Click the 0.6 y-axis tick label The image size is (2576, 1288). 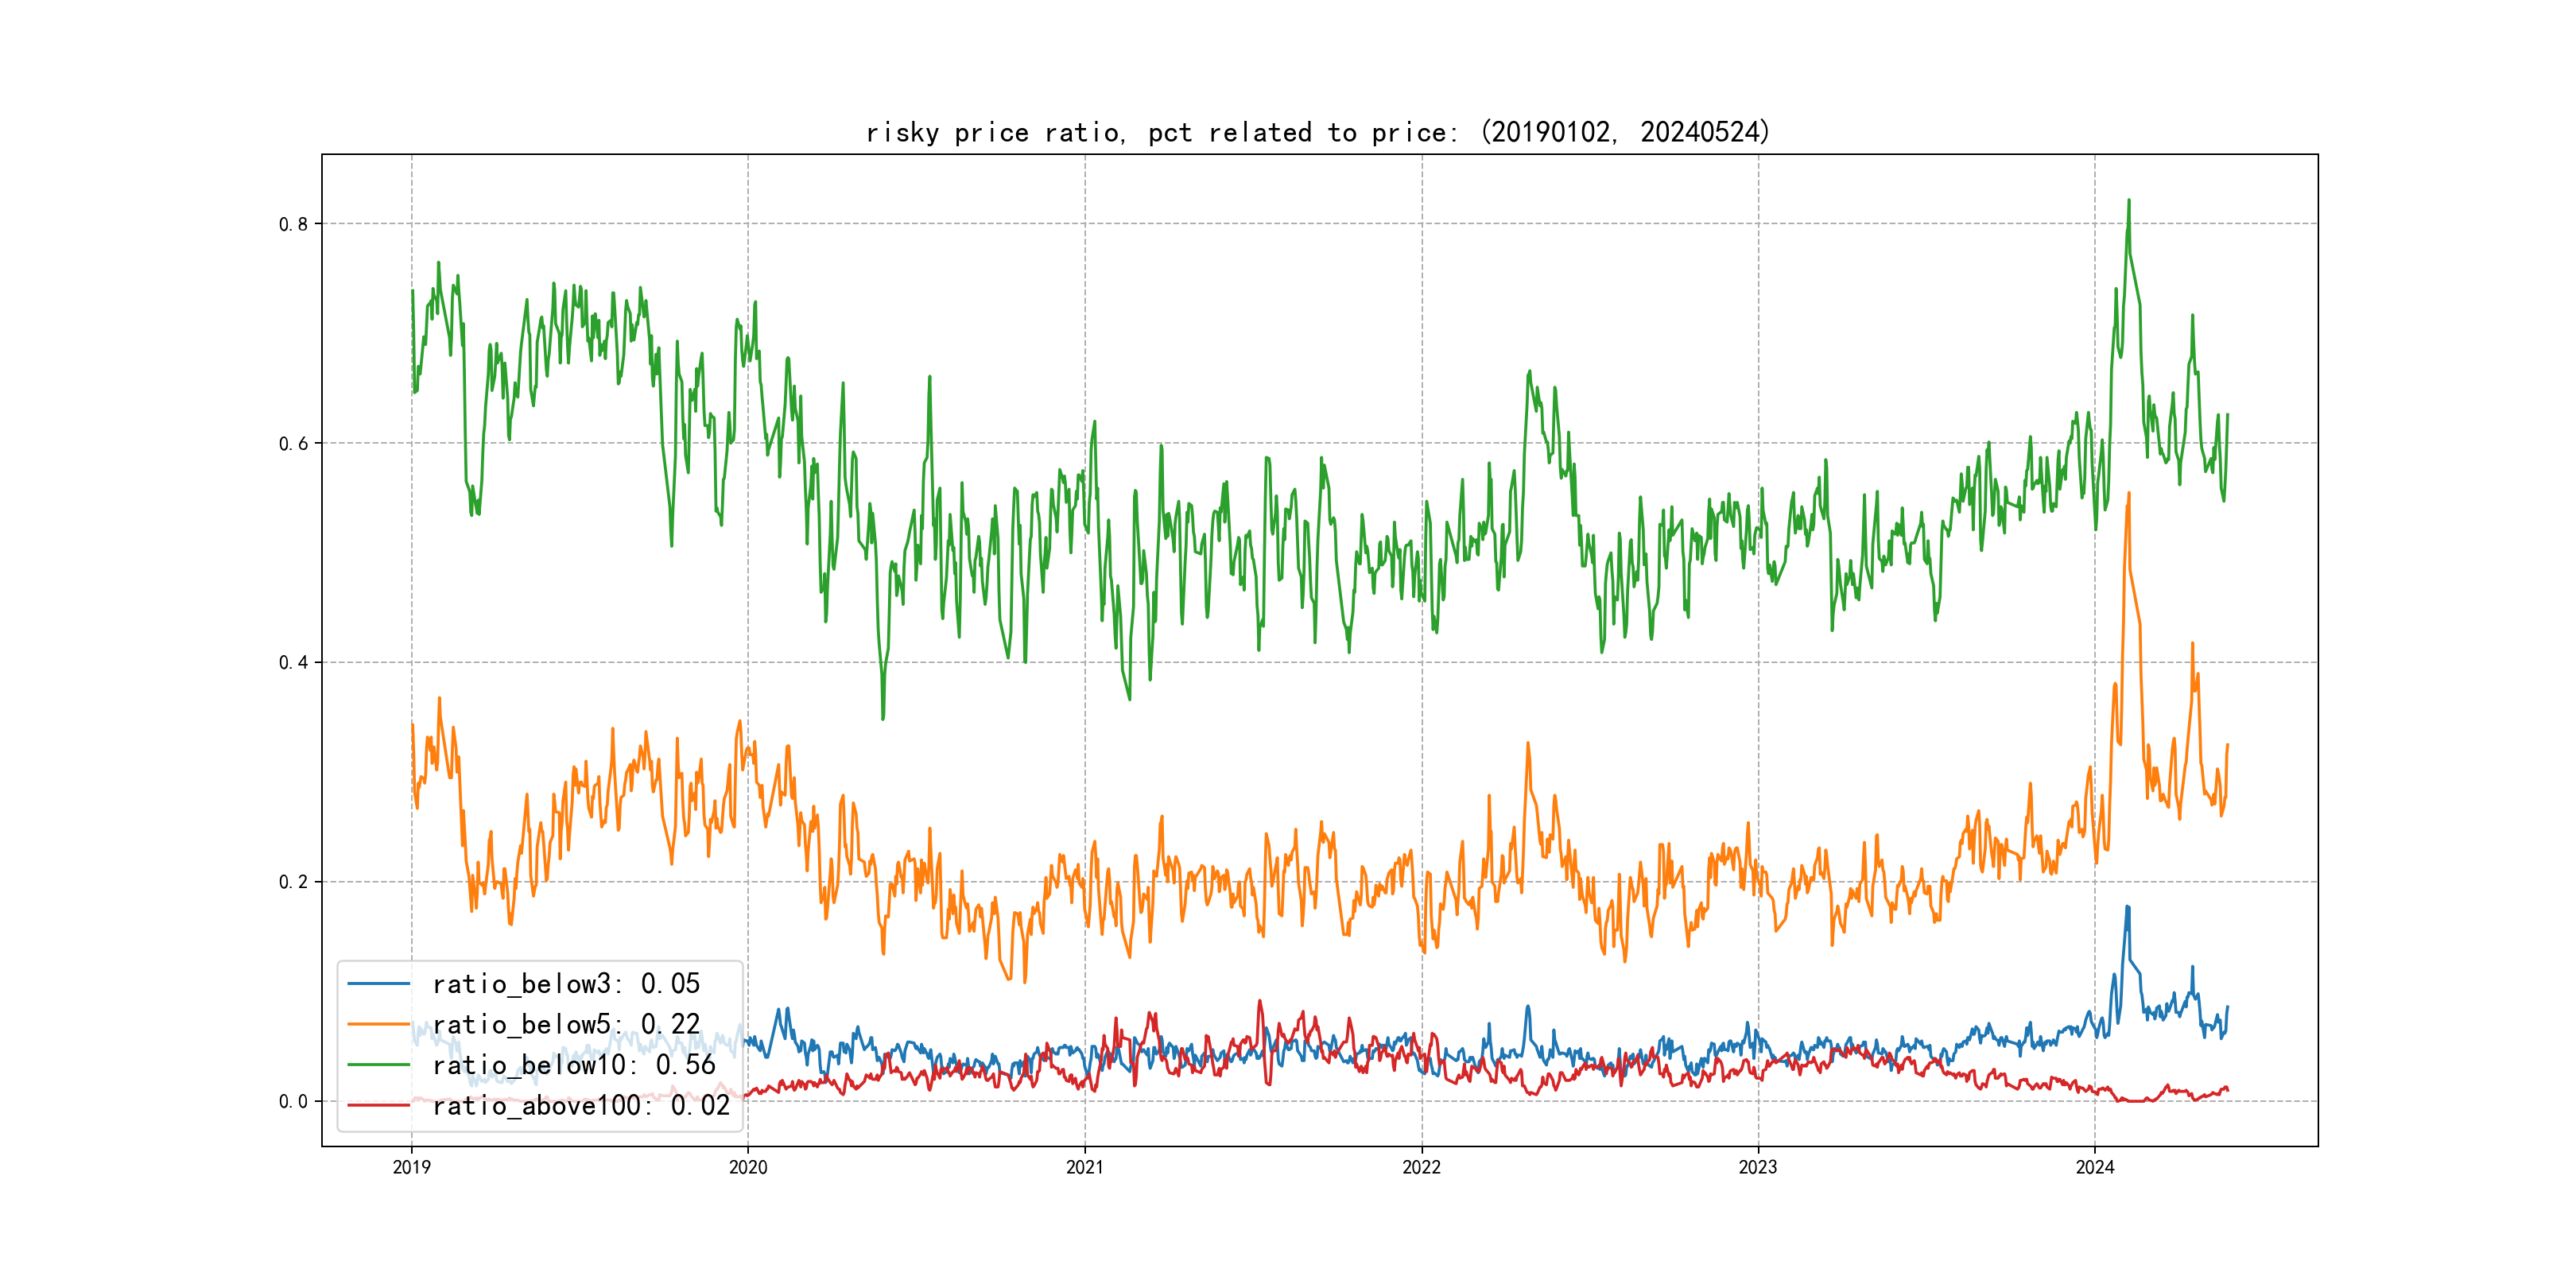click(293, 443)
